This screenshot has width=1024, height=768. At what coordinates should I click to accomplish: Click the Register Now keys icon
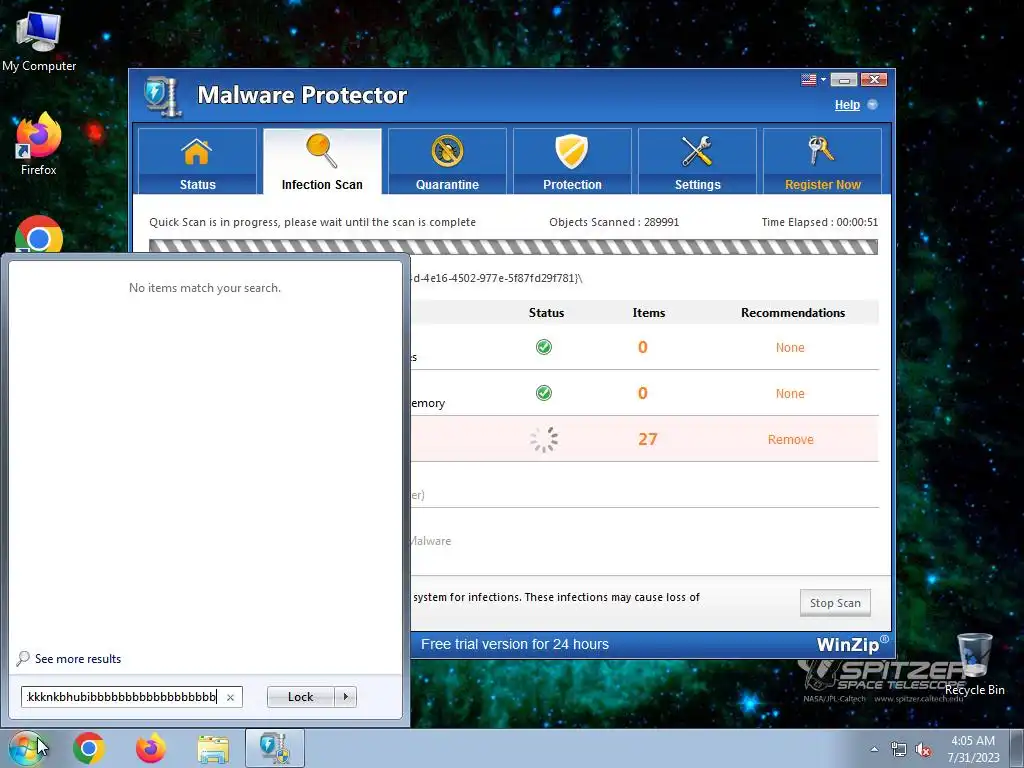point(821,150)
